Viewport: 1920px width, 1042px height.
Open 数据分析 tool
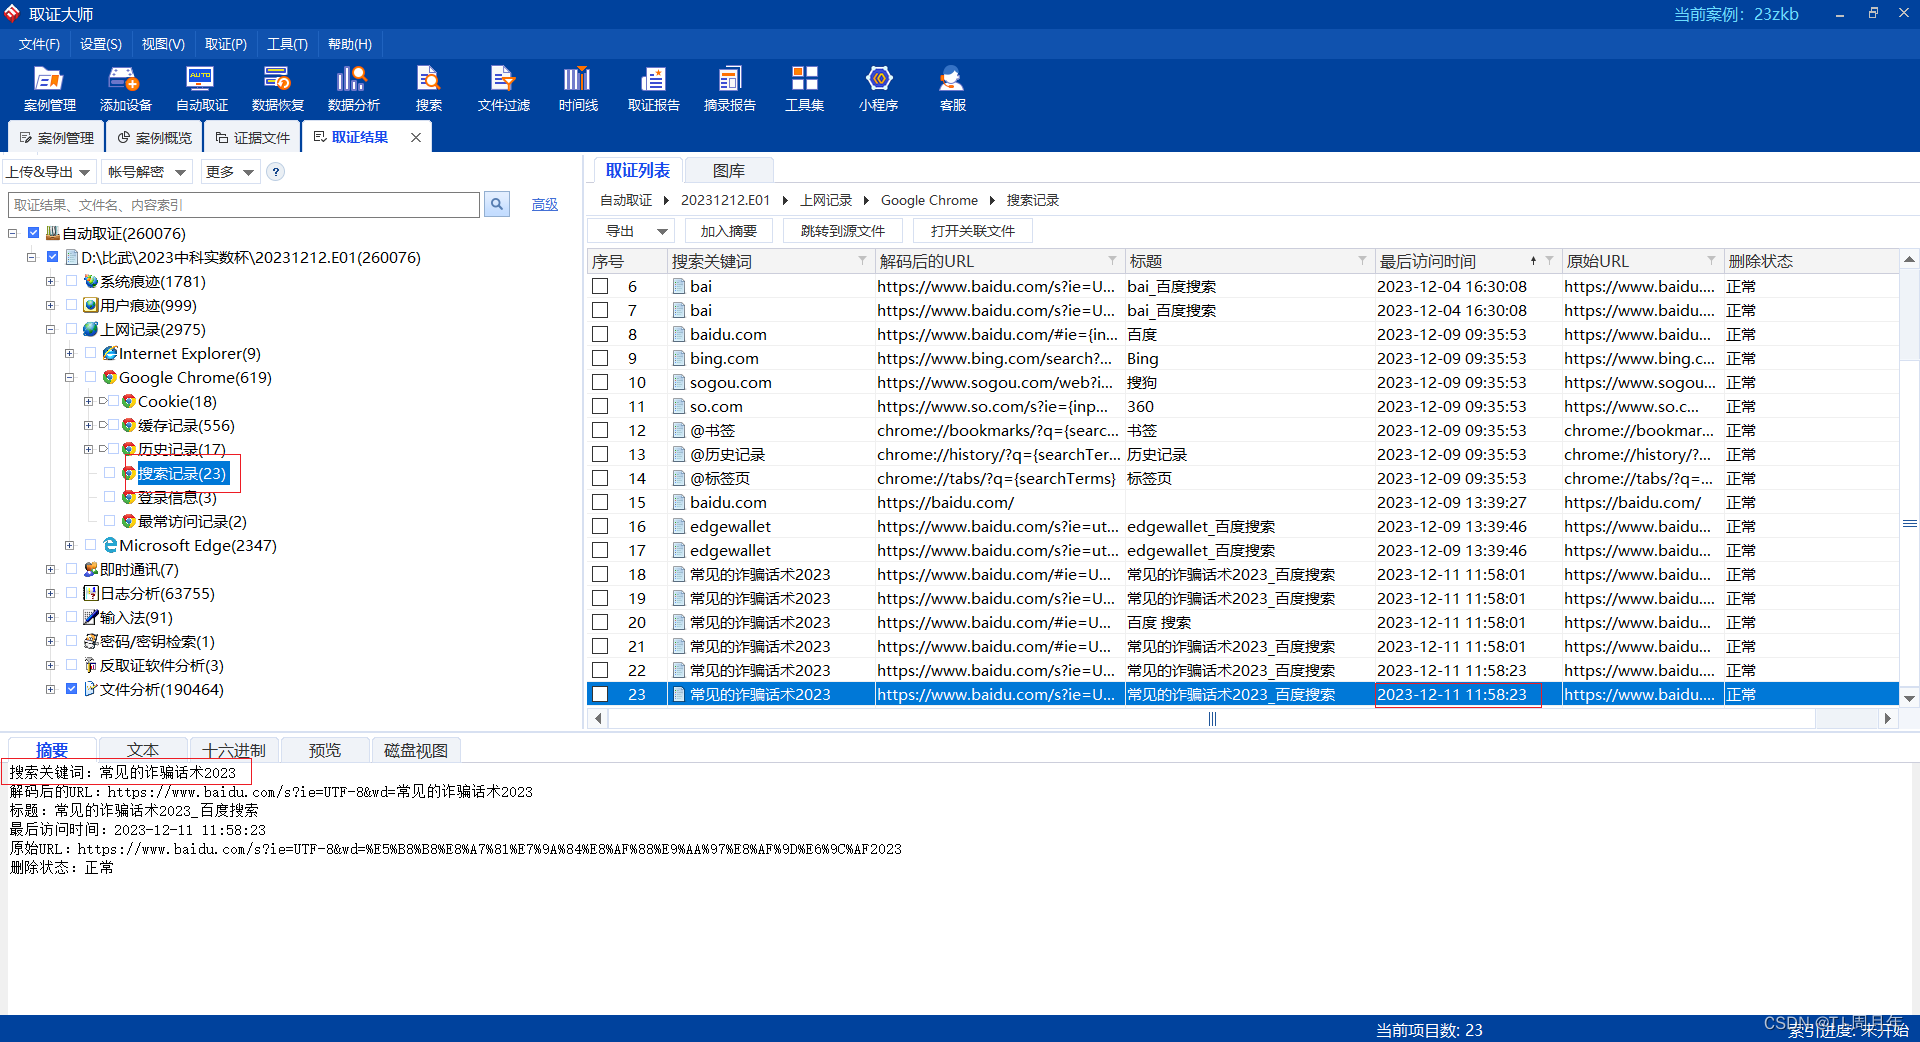point(353,88)
